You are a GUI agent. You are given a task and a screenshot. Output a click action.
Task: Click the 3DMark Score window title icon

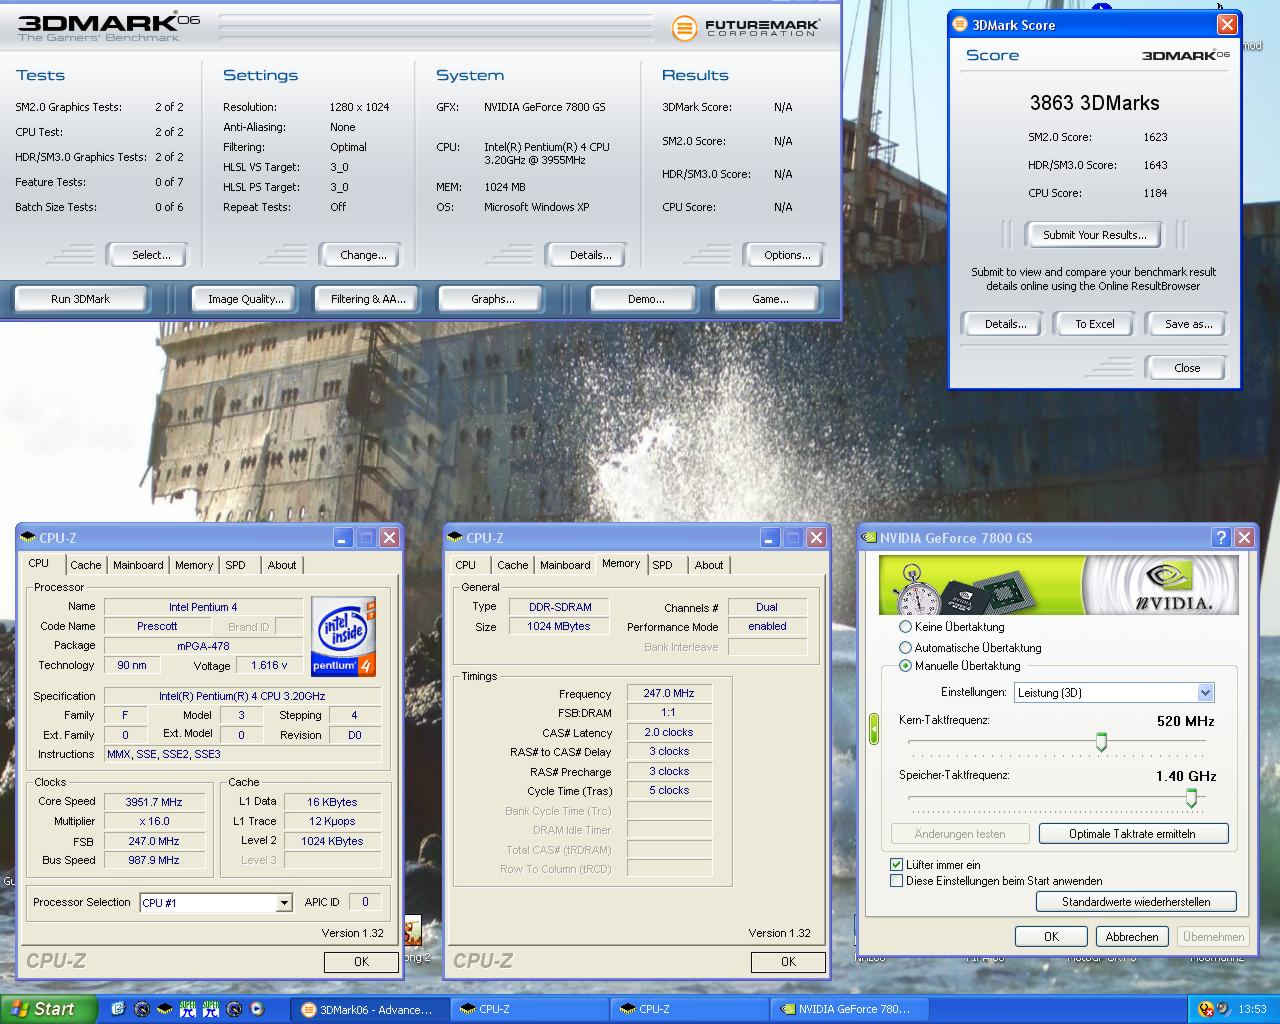tap(961, 25)
